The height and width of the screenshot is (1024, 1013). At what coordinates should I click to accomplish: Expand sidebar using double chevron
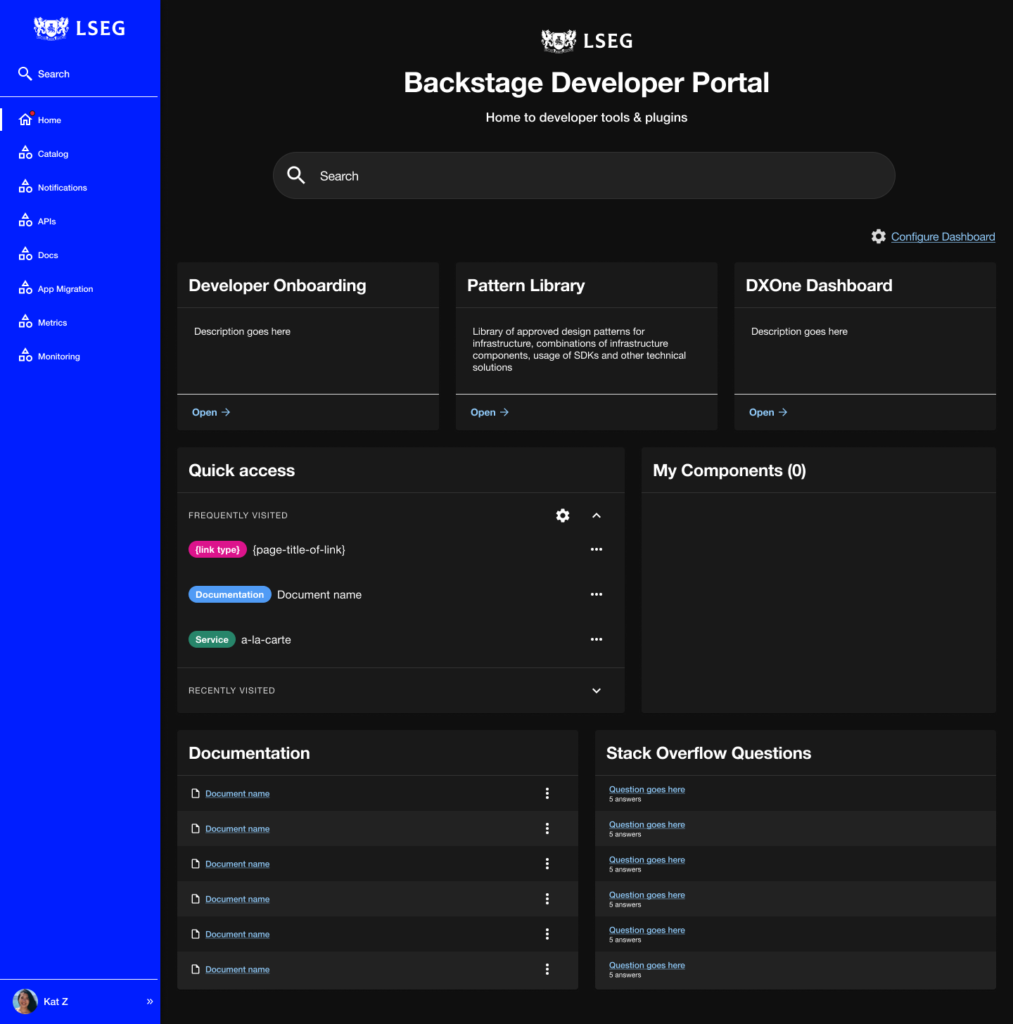[x=149, y=1001]
